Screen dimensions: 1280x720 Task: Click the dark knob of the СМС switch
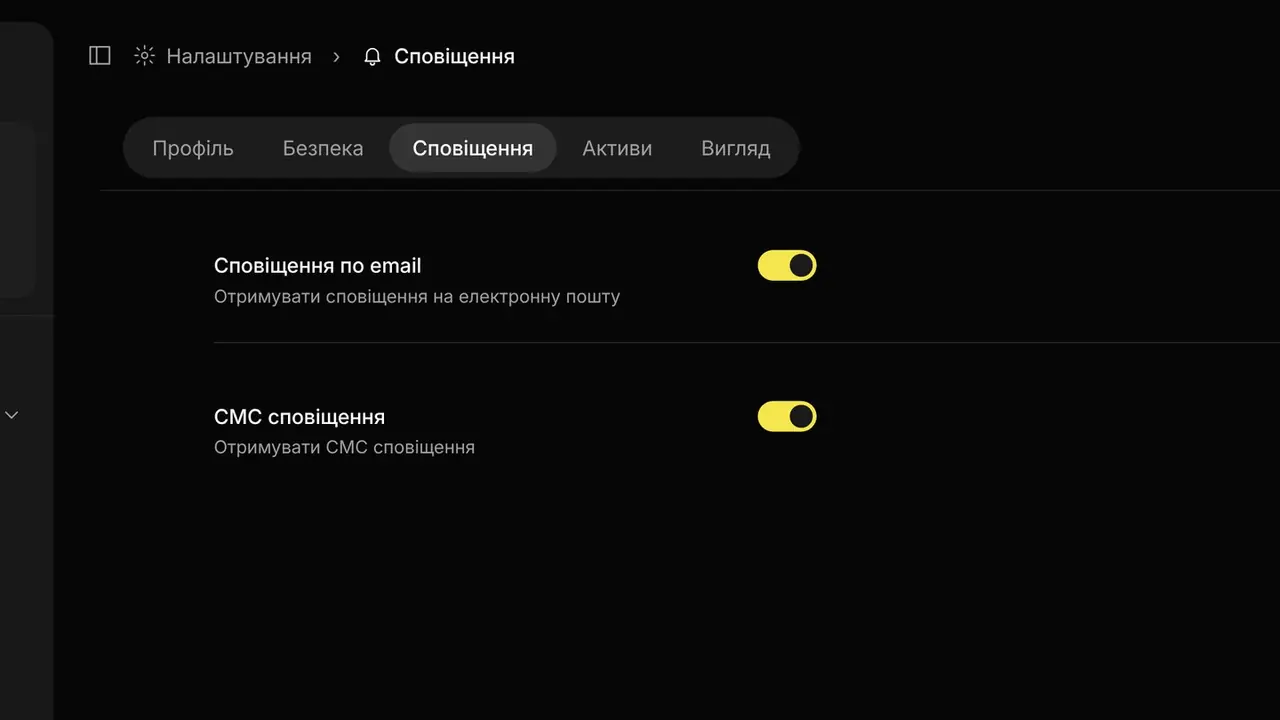pyautogui.click(x=801, y=416)
